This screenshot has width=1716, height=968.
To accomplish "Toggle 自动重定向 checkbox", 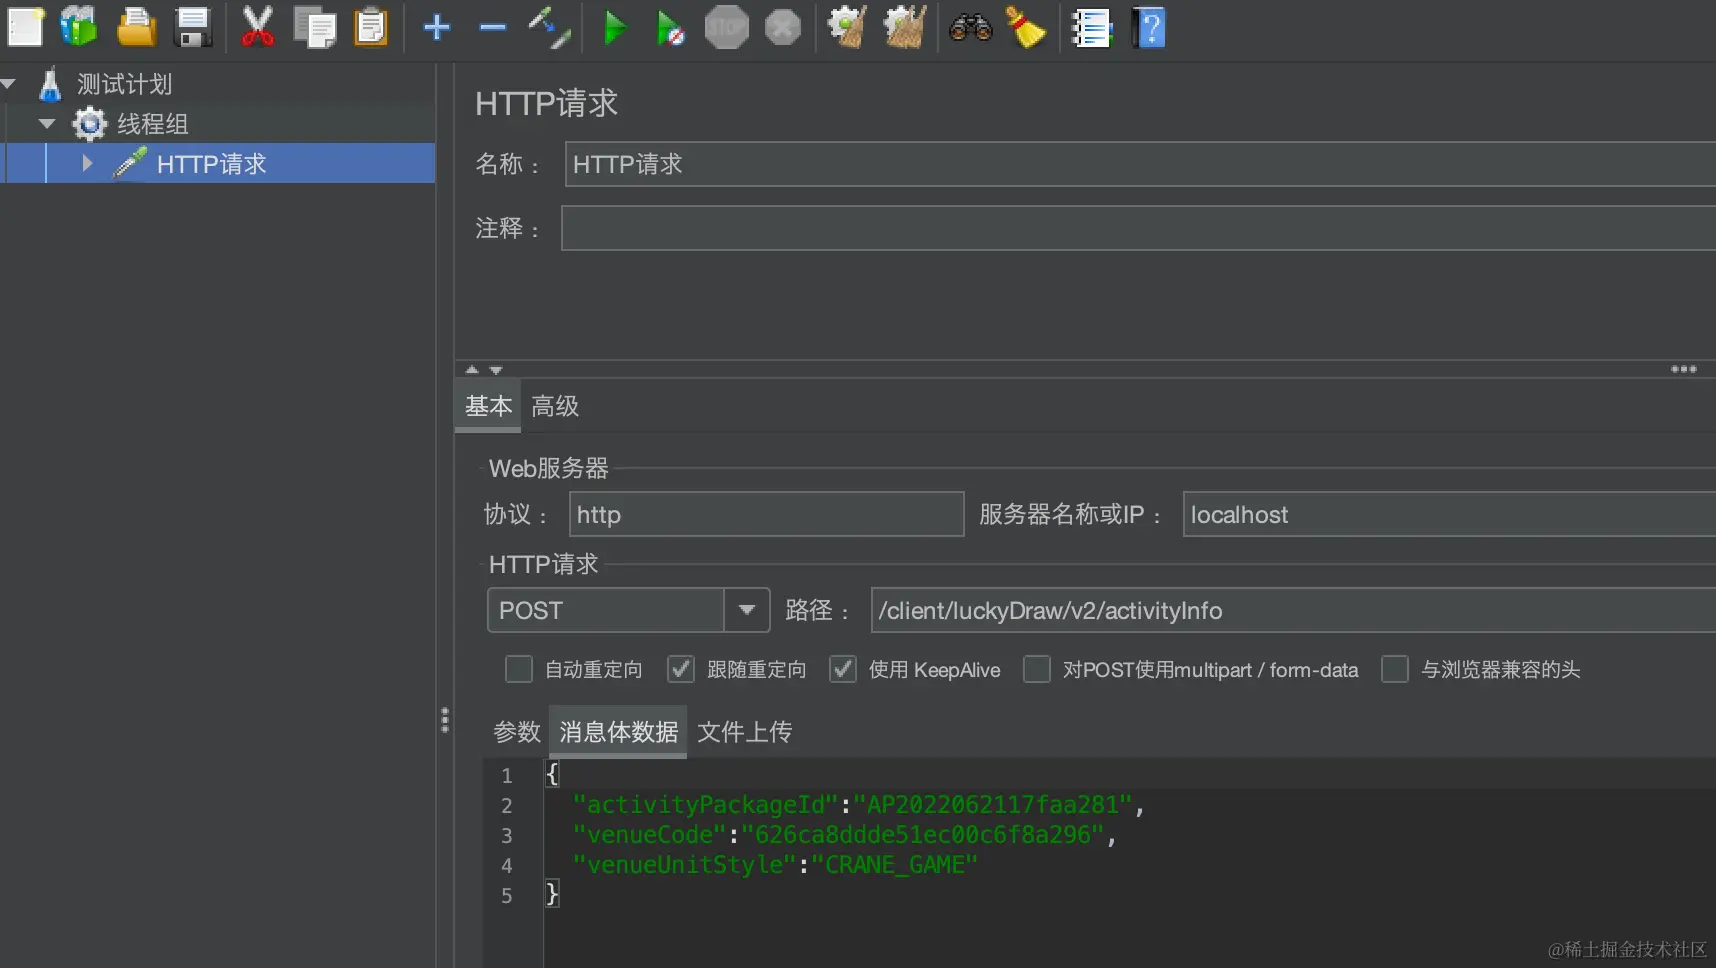I will (x=519, y=669).
